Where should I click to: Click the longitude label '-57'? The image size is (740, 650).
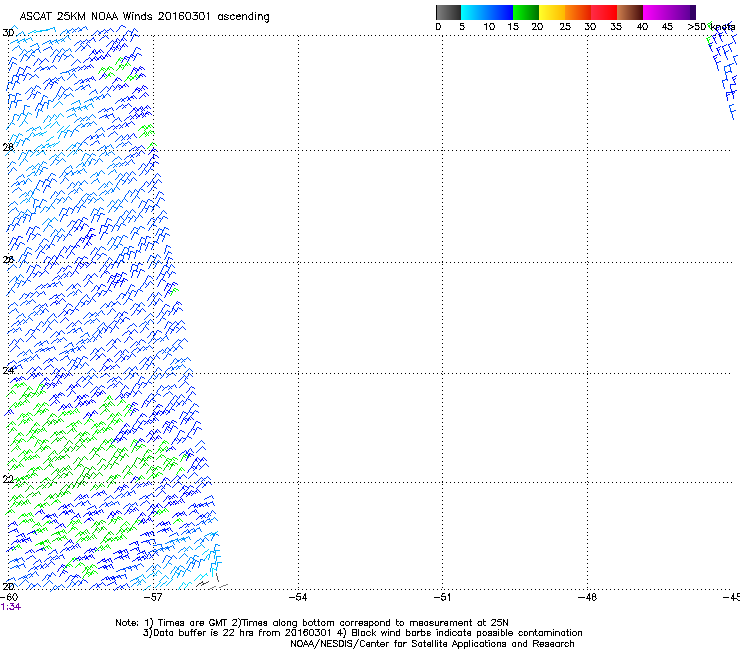point(153,597)
